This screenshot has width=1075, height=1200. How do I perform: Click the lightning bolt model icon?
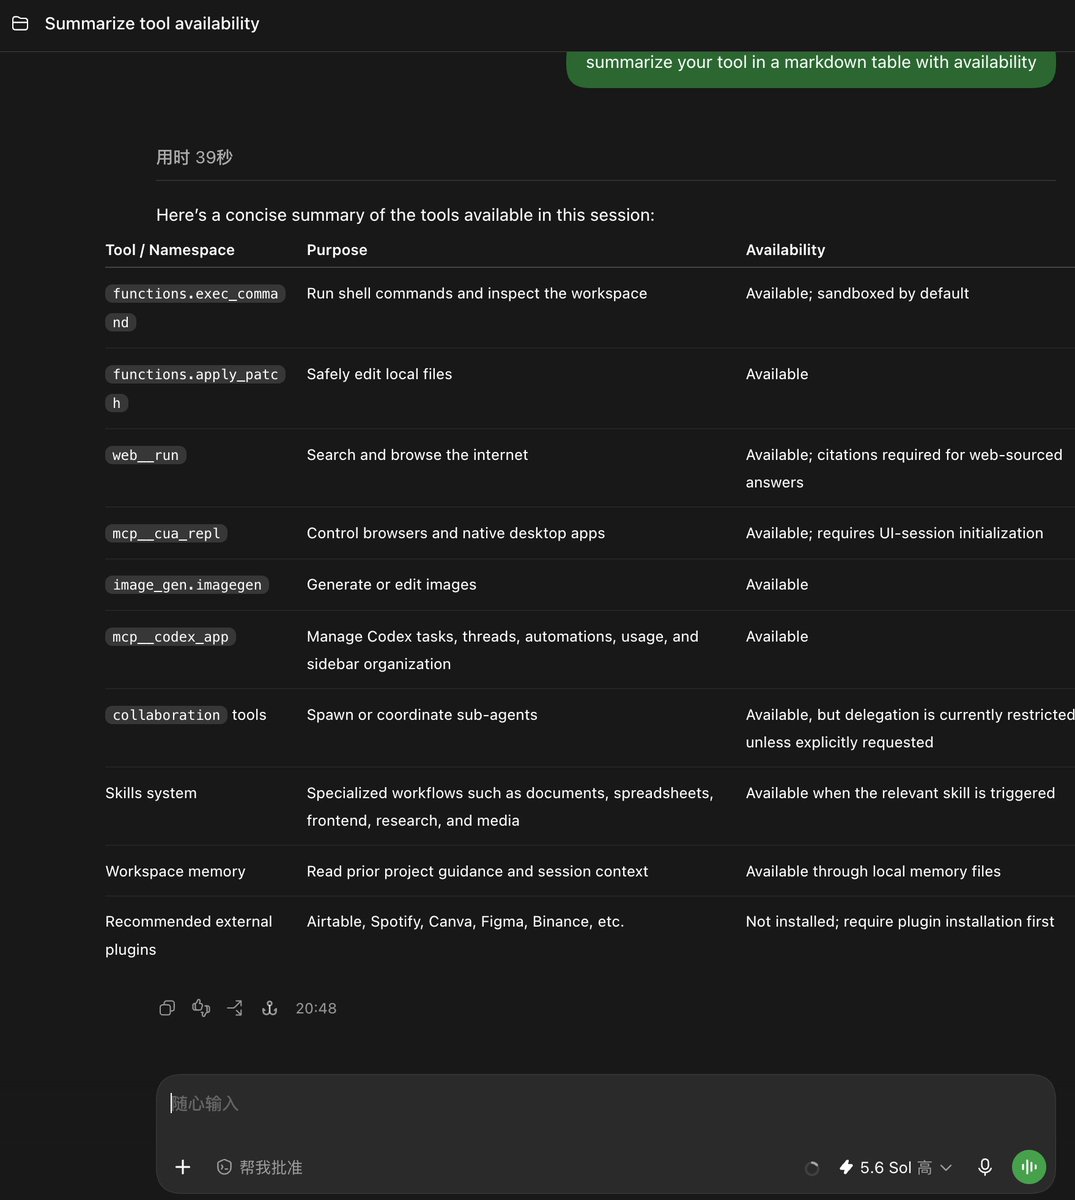click(846, 1167)
